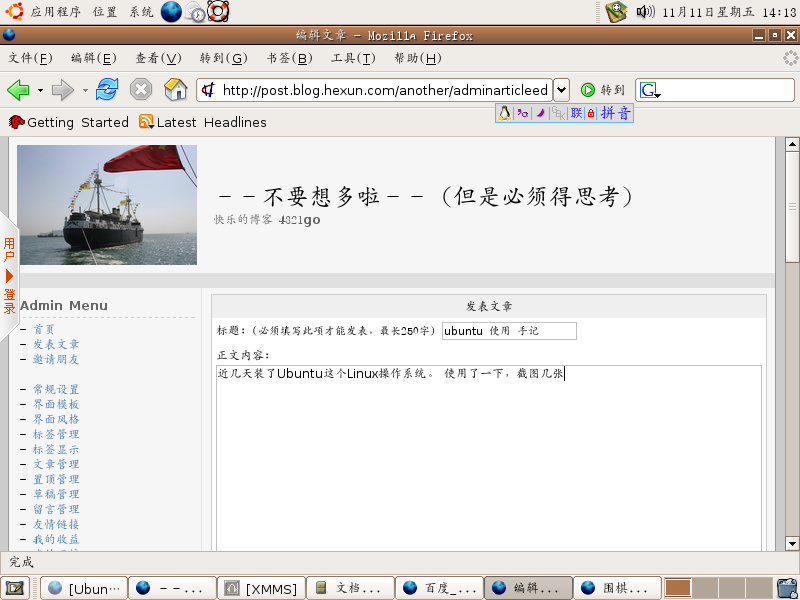This screenshot has height=600, width=800.
Task: Click the ship blog header image
Action: [107, 205]
